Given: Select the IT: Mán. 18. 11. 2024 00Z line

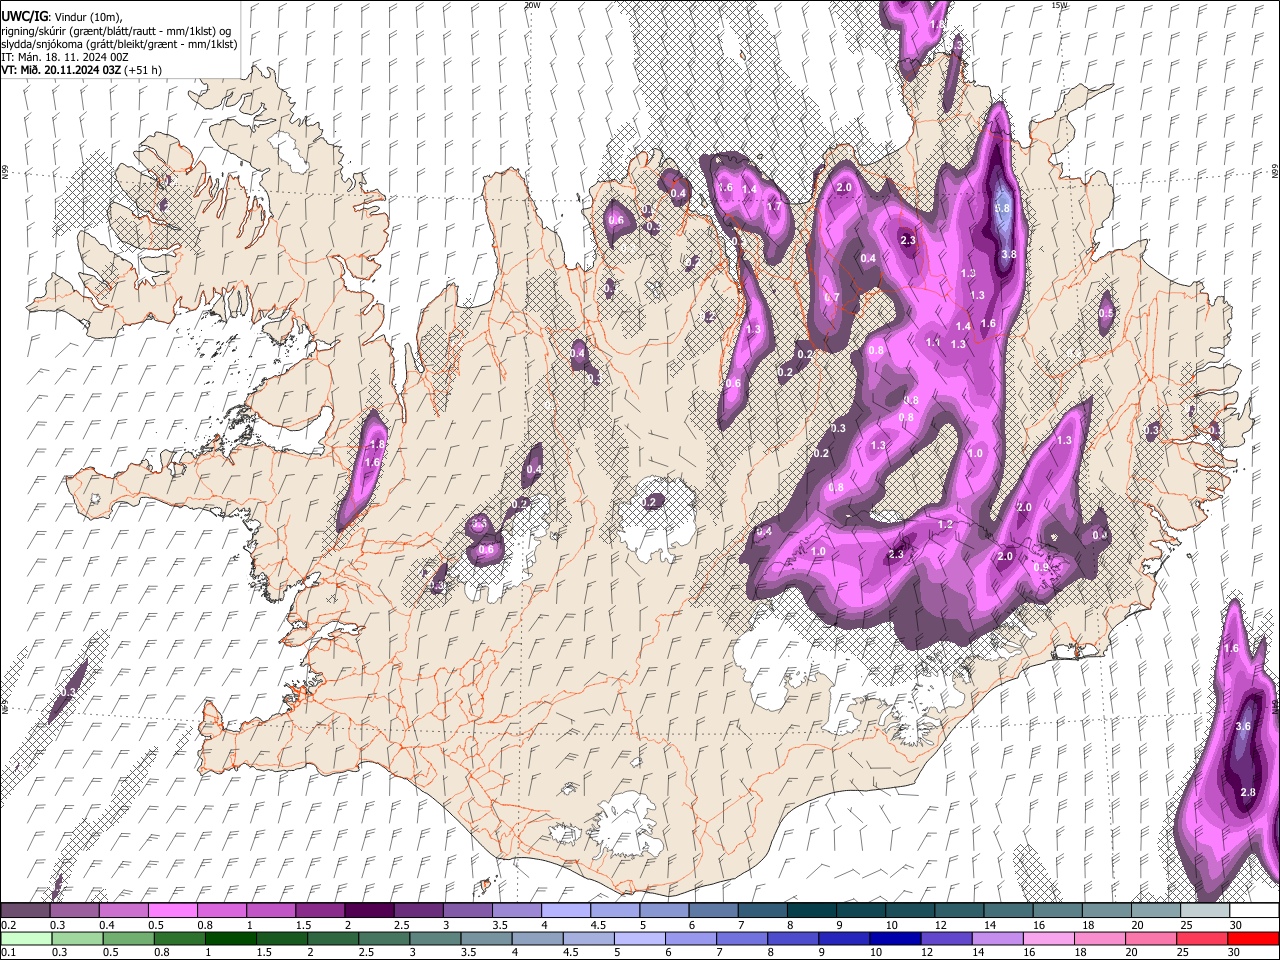Looking at the screenshot, I should 65,57.
